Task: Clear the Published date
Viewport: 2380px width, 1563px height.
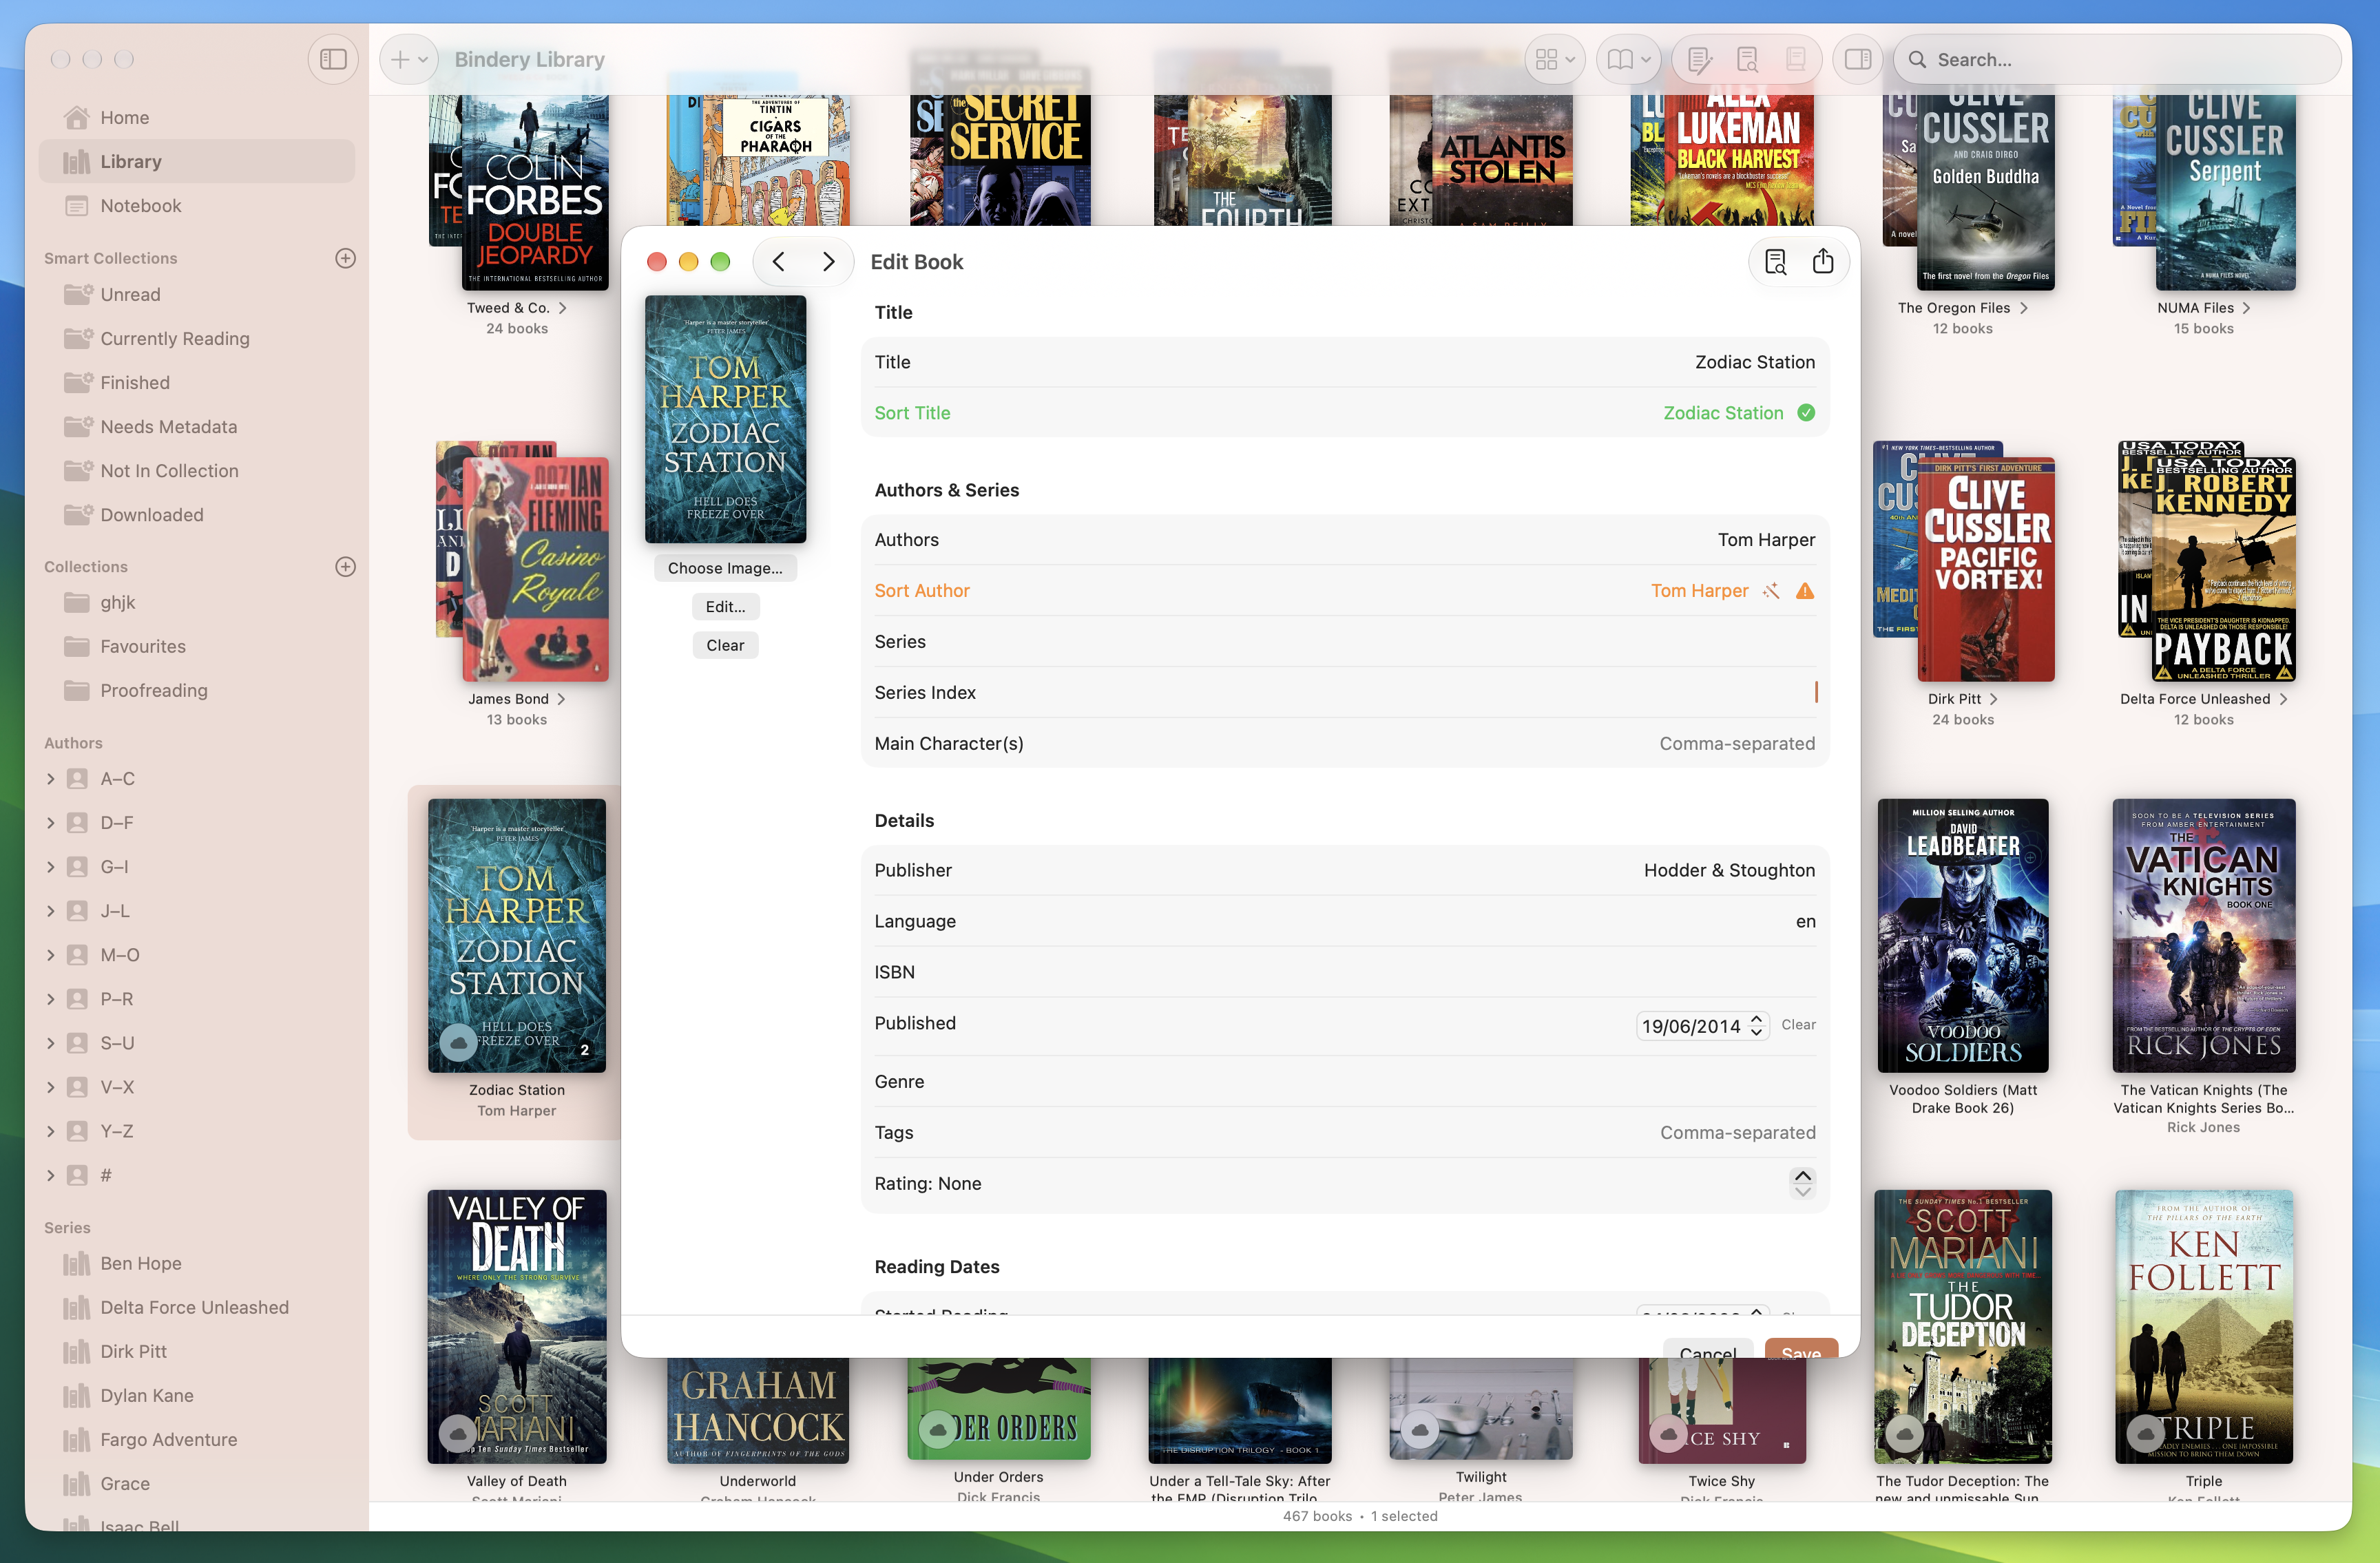Action: (x=1798, y=1025)
